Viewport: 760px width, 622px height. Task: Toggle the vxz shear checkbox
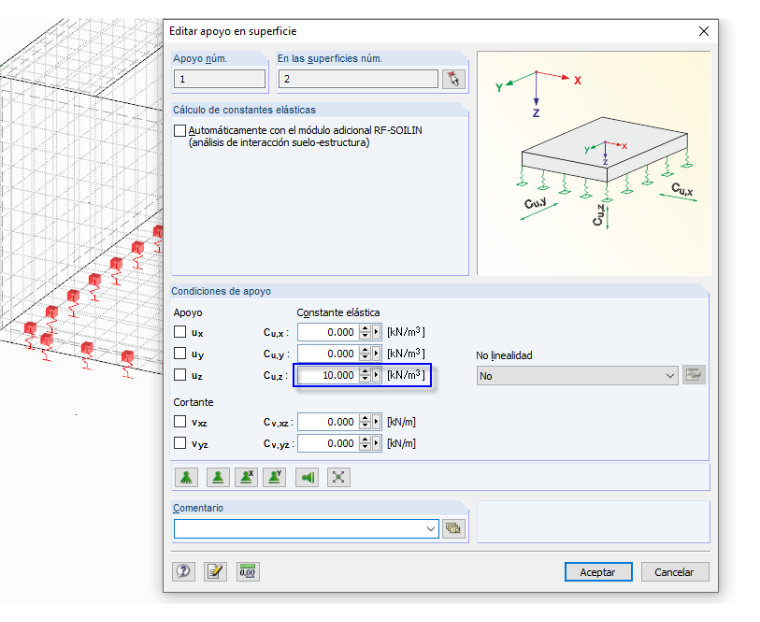tap(180, 421)
